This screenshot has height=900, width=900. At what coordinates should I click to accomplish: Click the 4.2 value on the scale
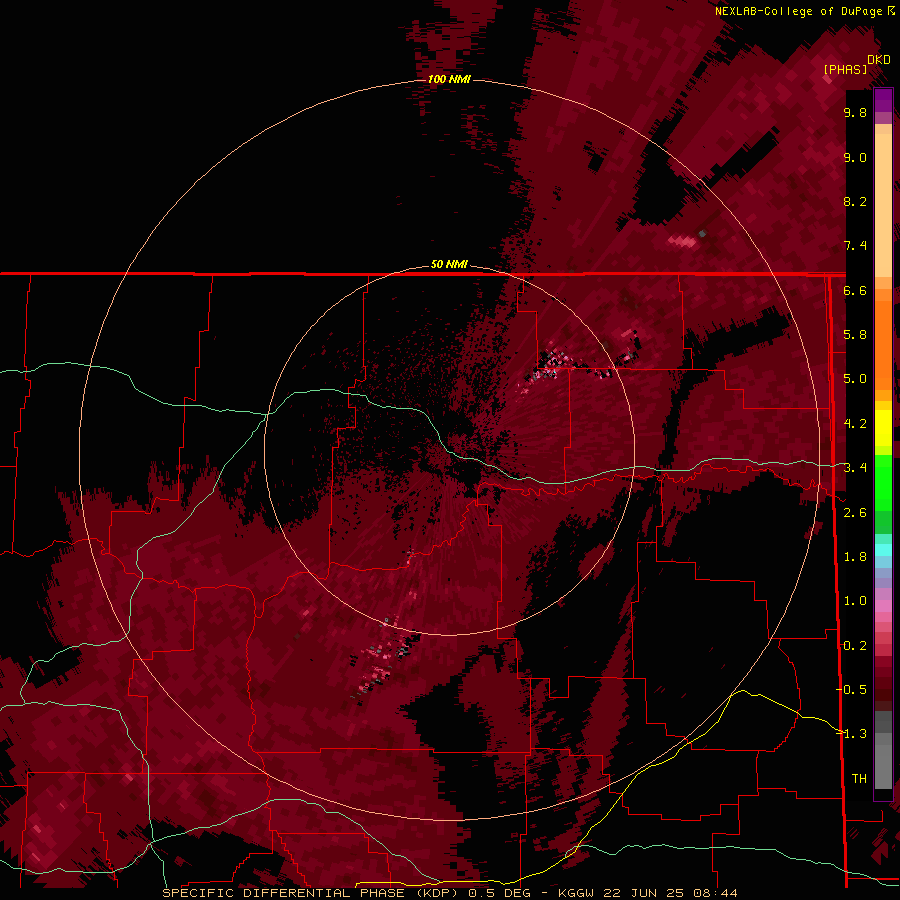pyautogui.click(x=855, y=424)
